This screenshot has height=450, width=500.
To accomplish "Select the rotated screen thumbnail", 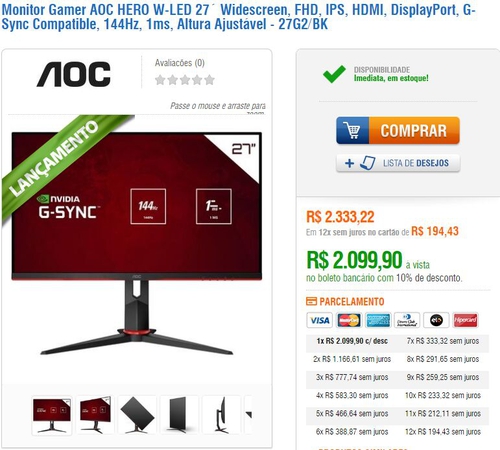I will click(x=137, y=415).
